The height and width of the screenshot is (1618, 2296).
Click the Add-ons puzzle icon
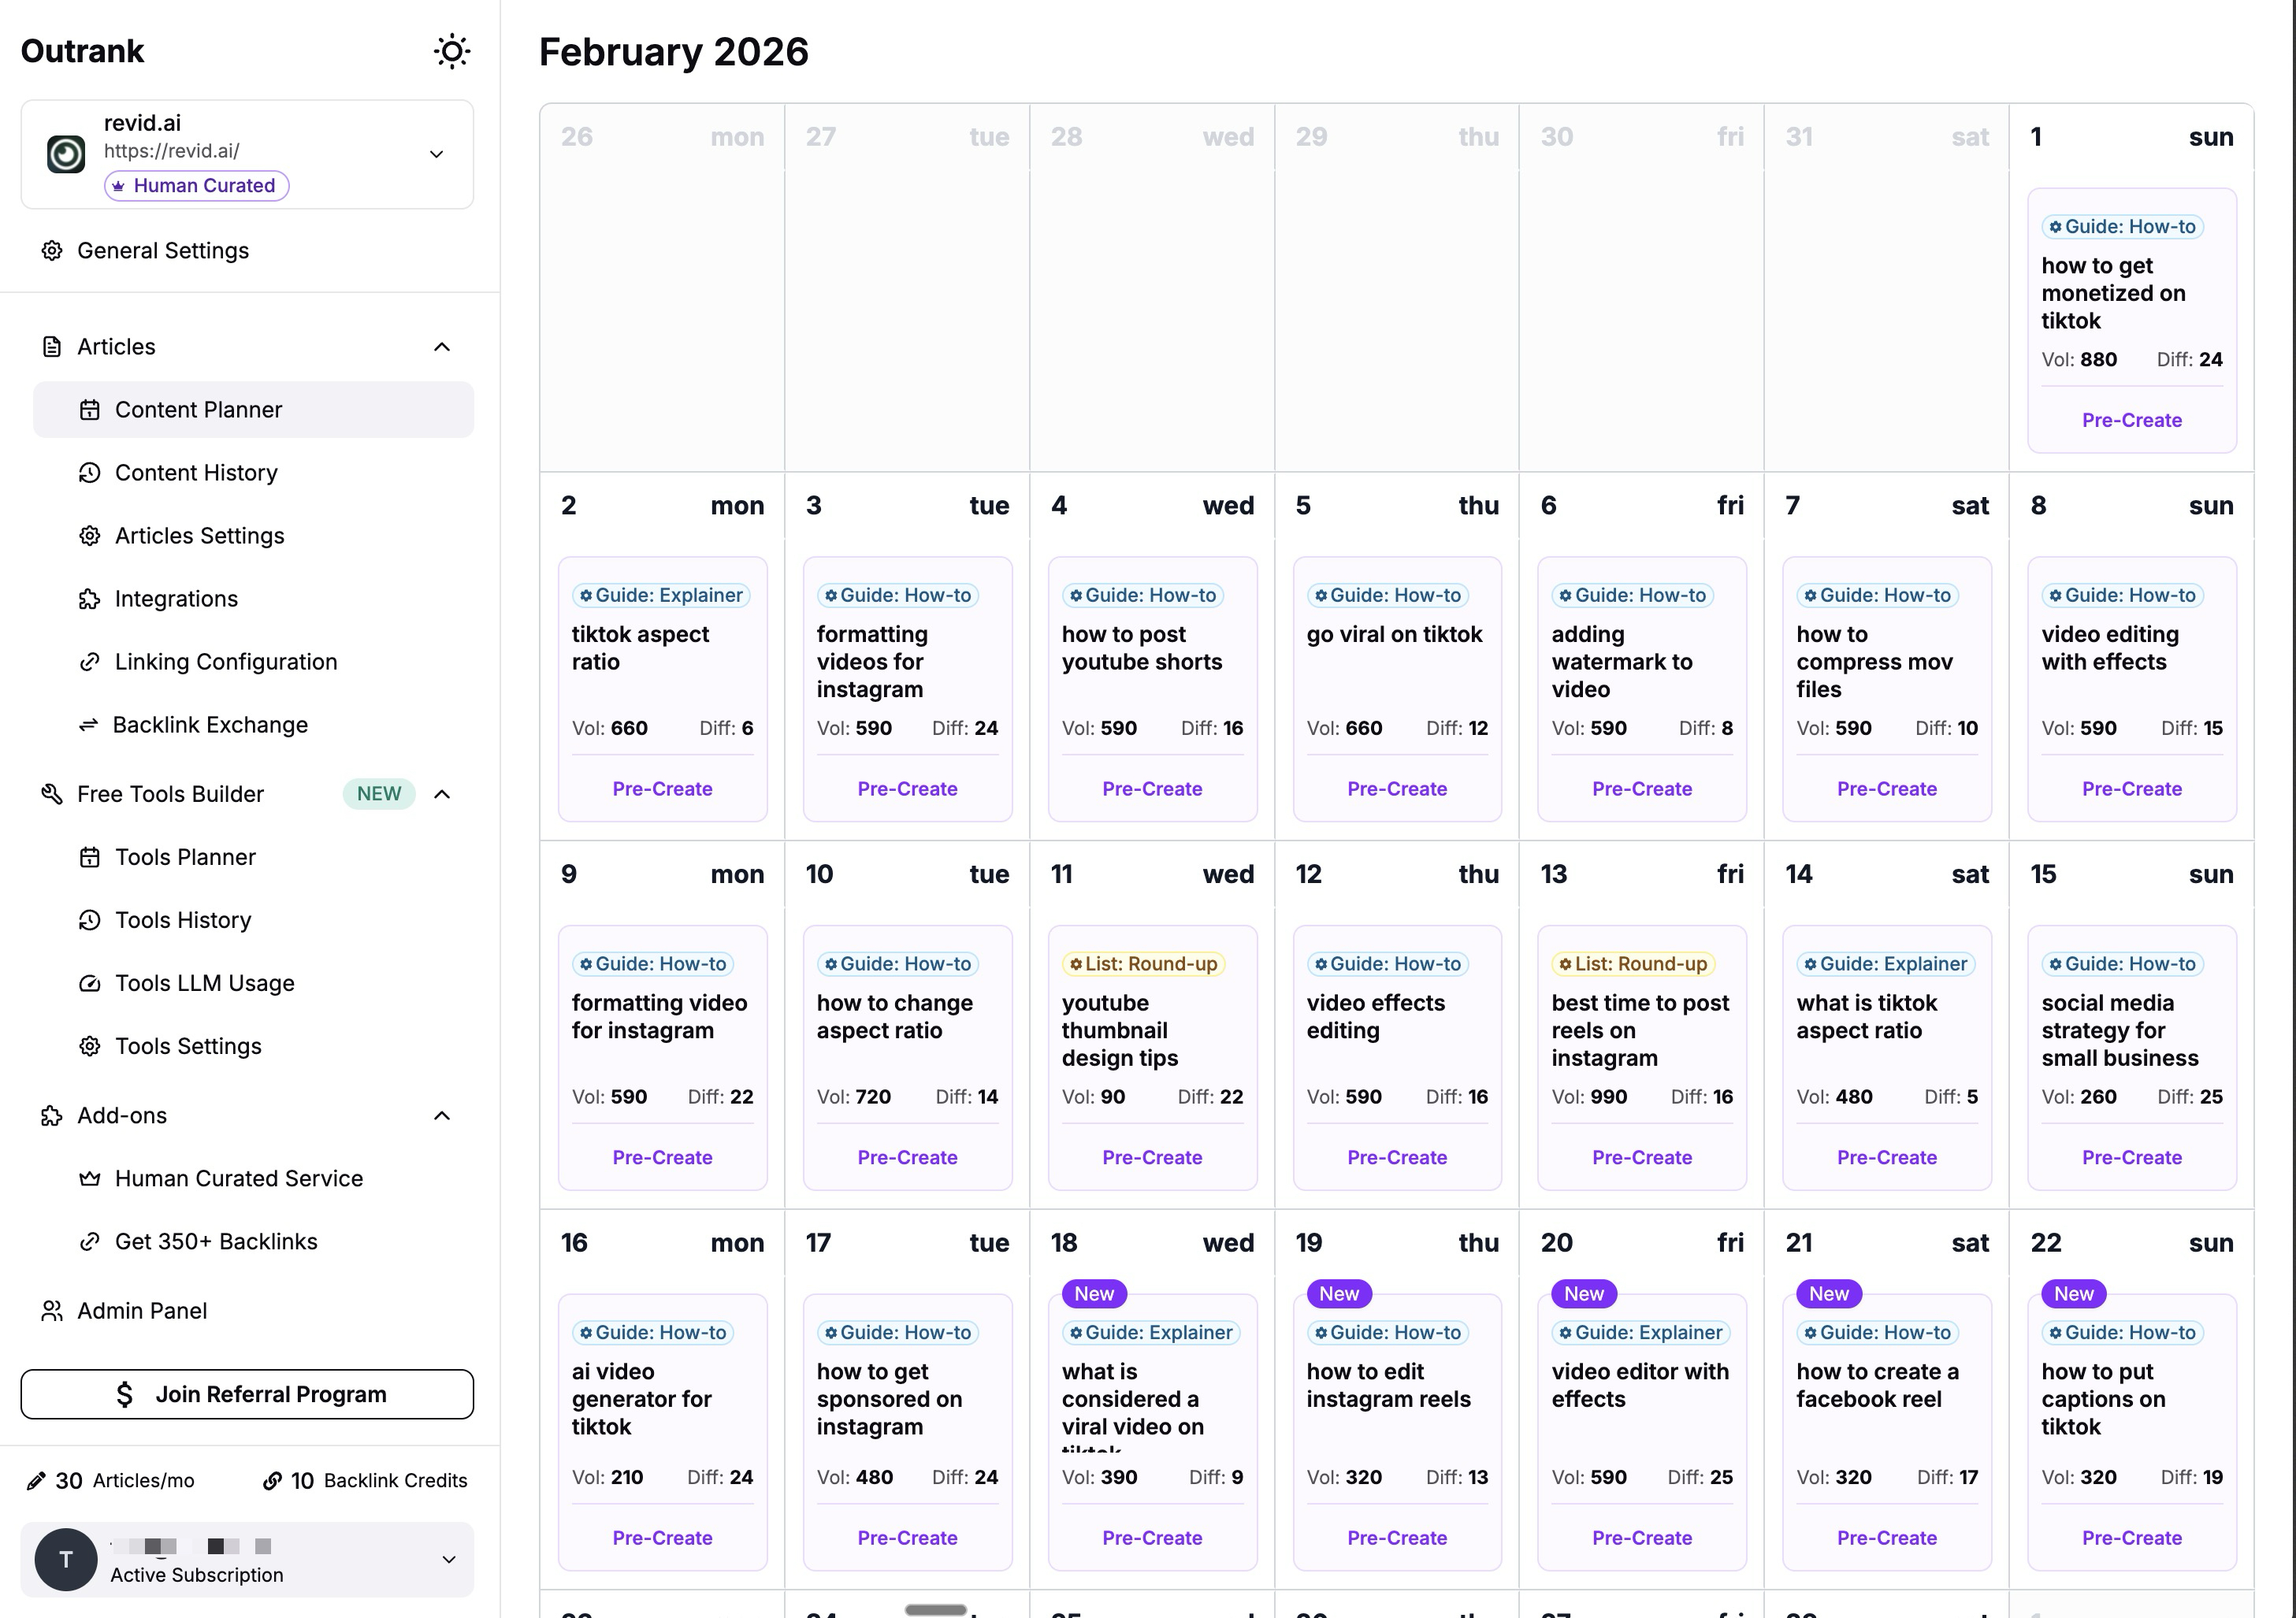point(52,1116)
